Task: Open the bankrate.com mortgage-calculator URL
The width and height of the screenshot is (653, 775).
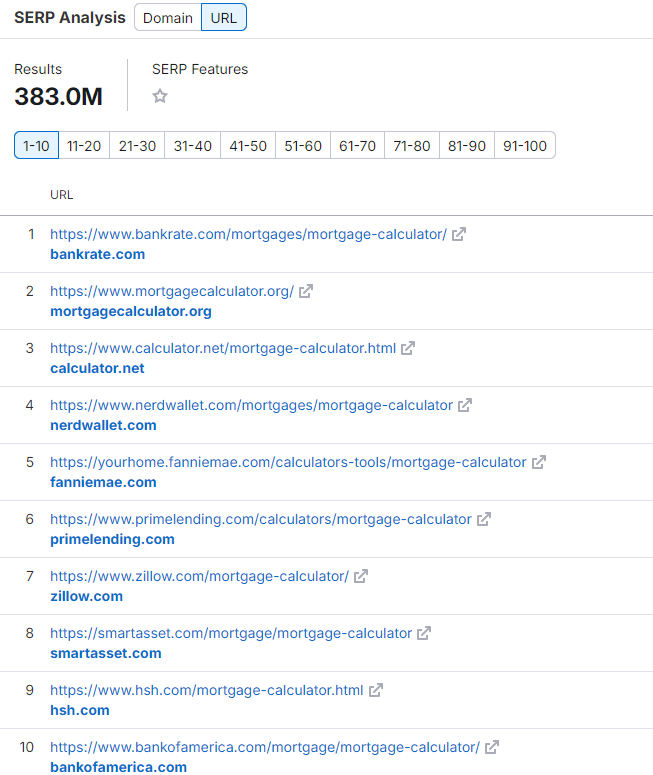Action: click(248, 234)
